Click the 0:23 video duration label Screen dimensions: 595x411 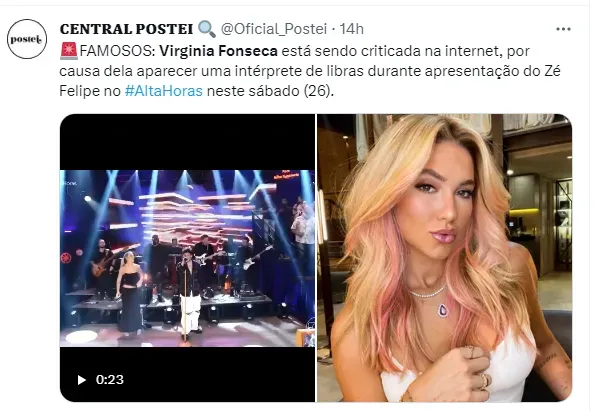(110, 380)
